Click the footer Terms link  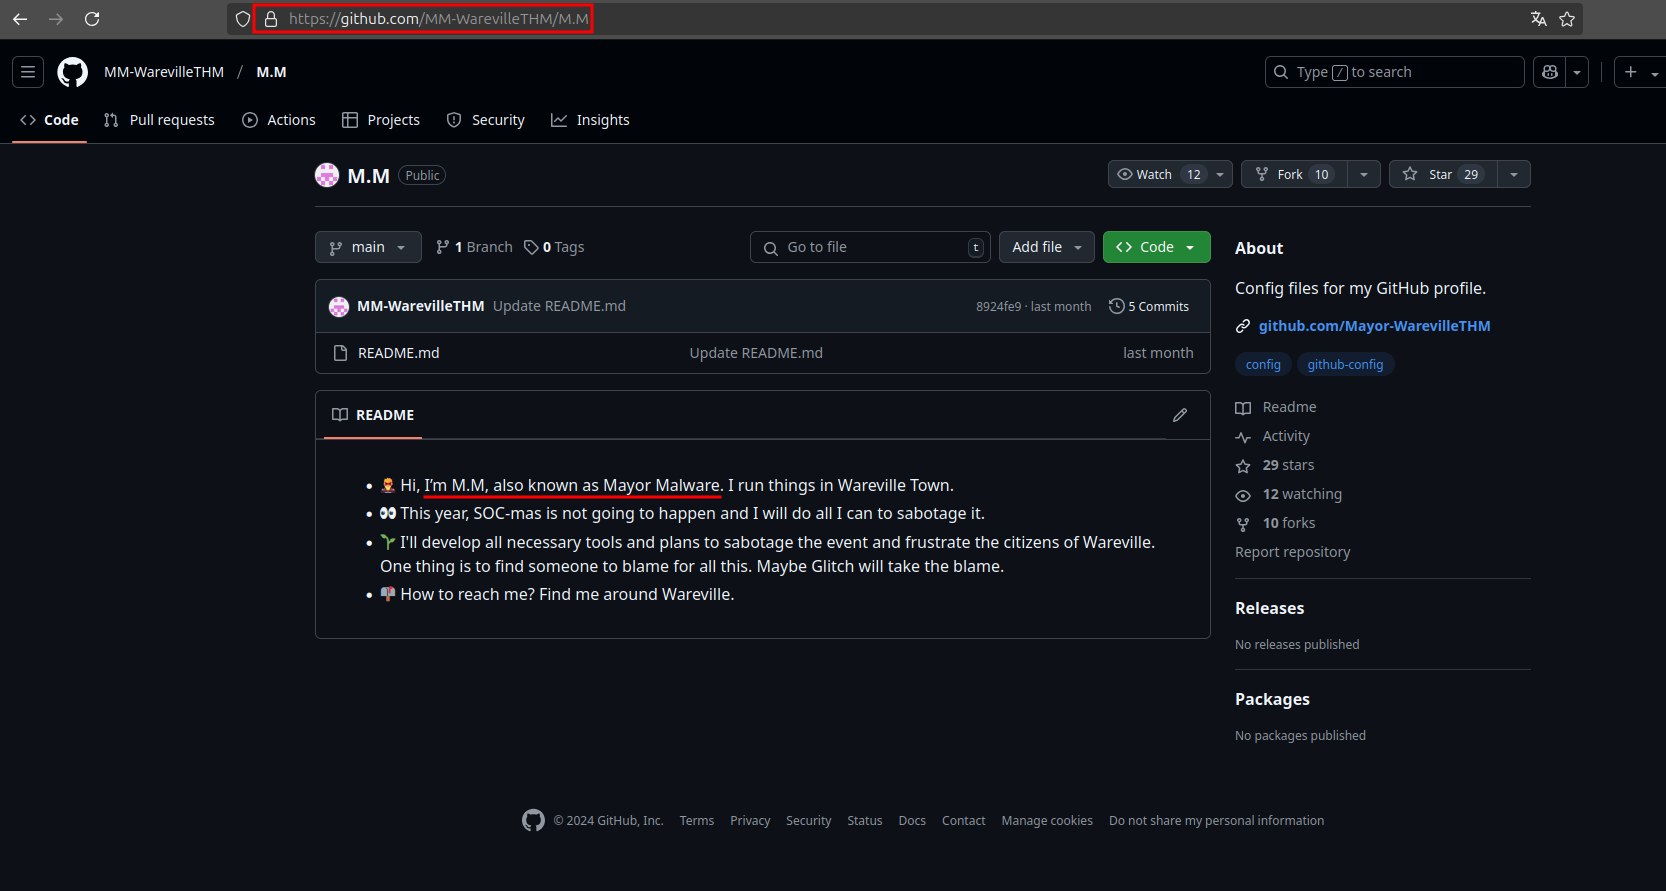697,820
